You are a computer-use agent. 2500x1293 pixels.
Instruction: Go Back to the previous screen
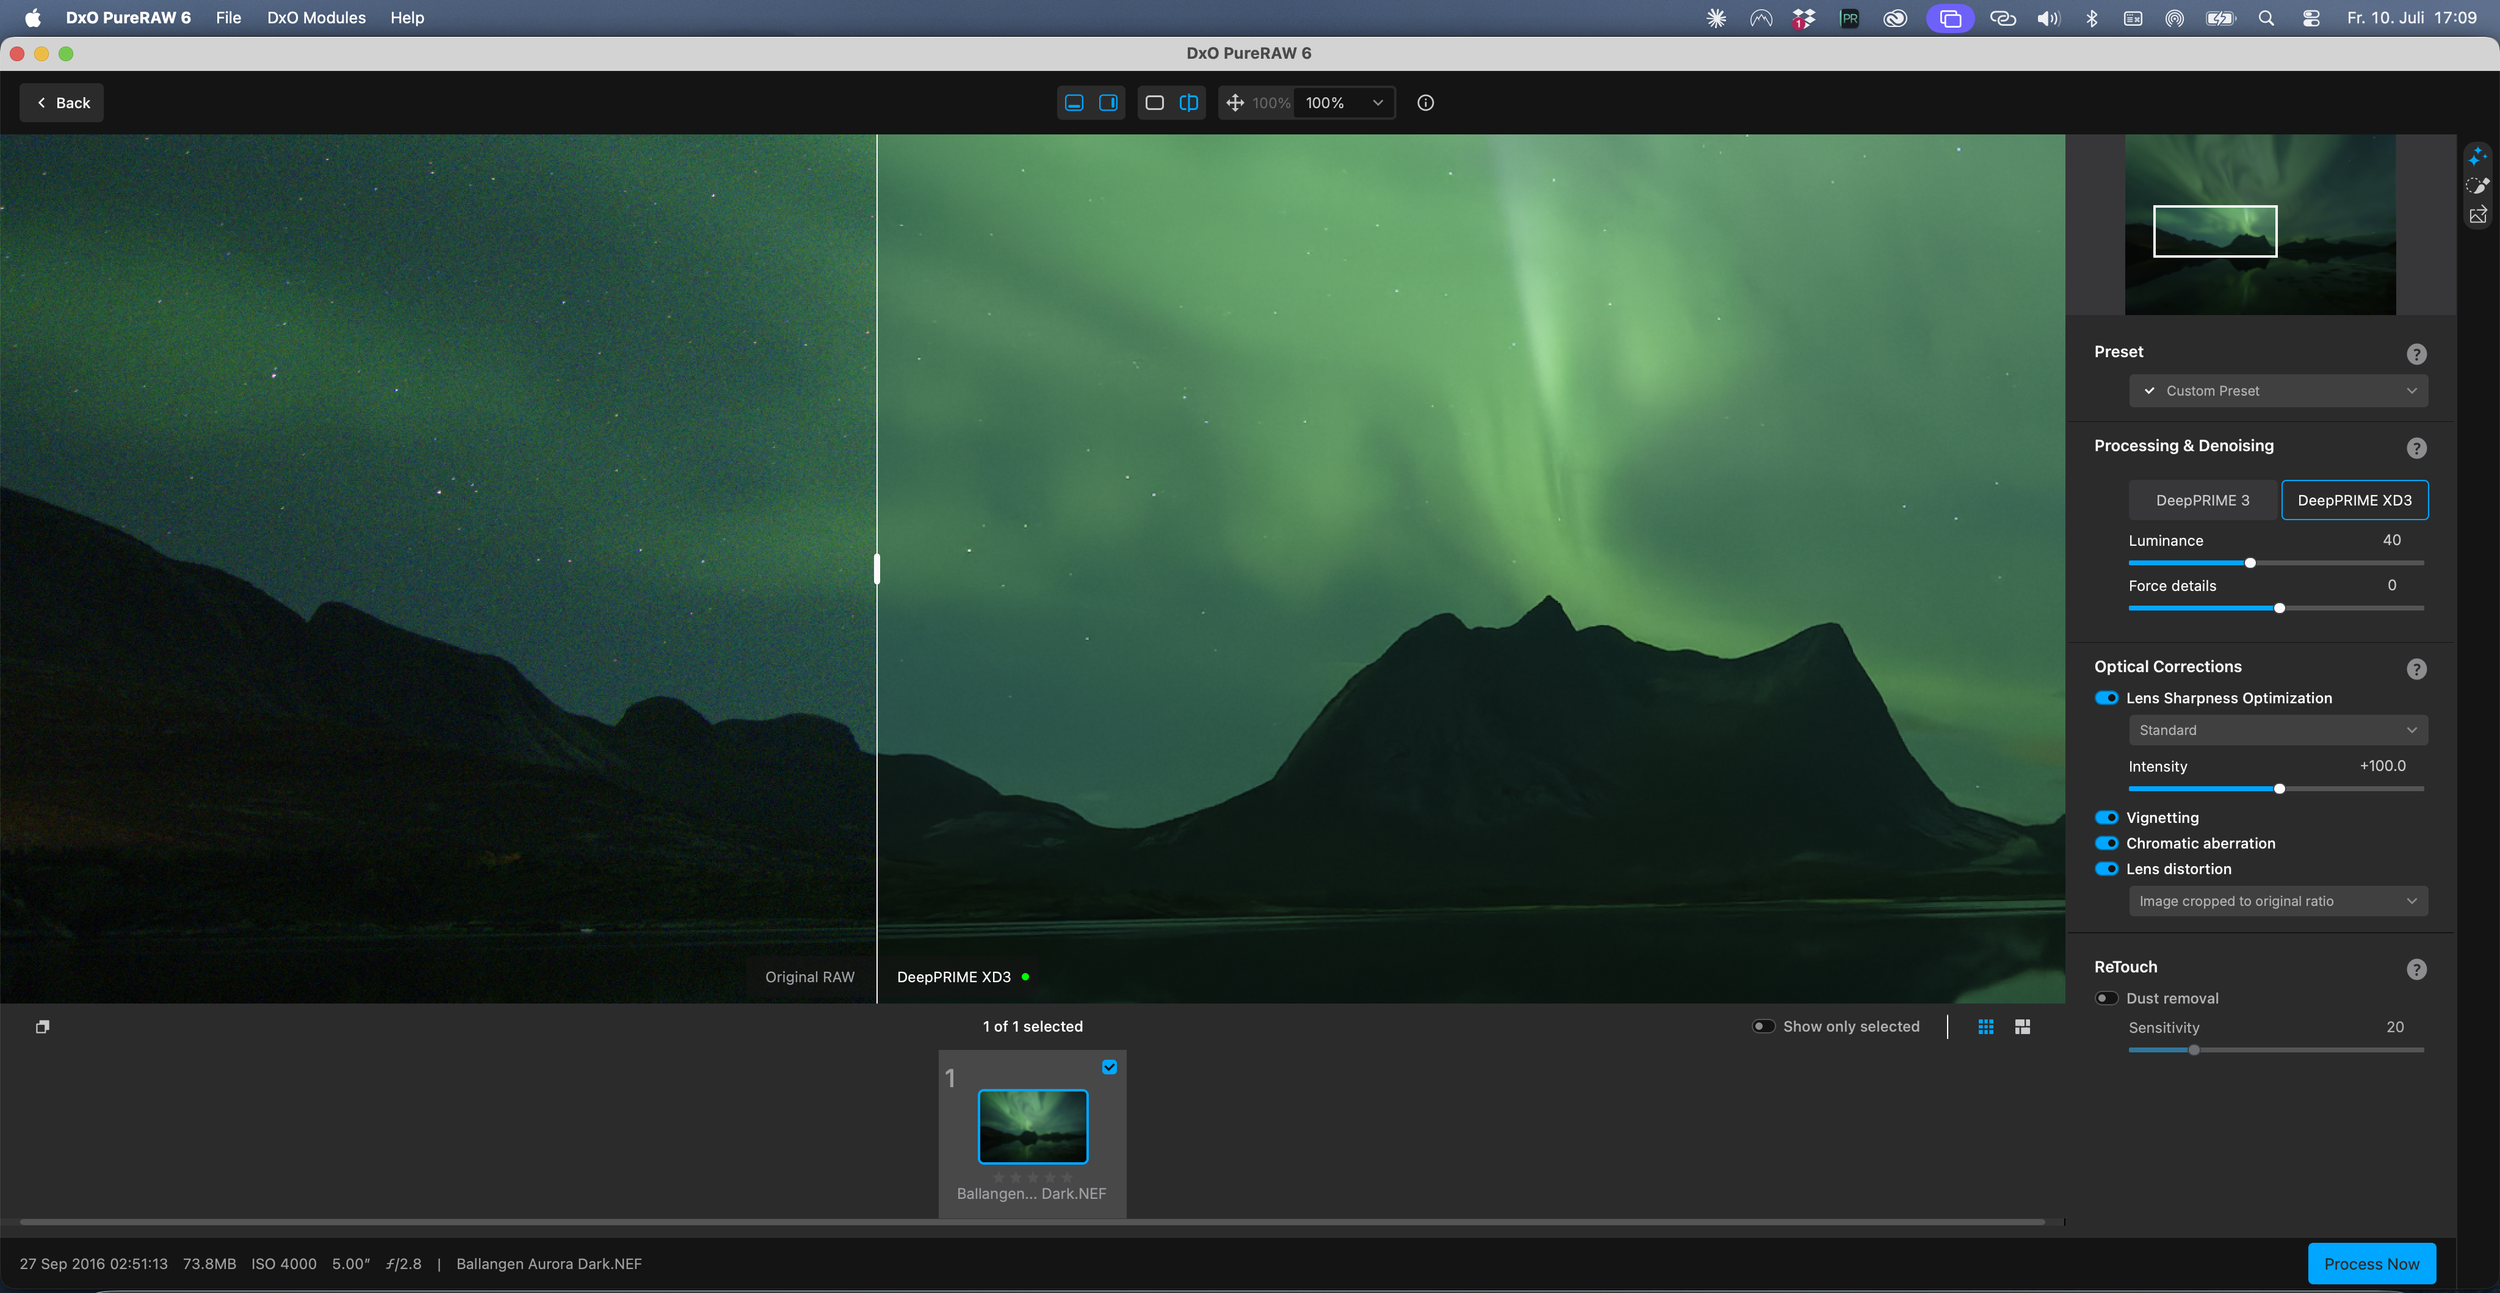pos(62,103)
